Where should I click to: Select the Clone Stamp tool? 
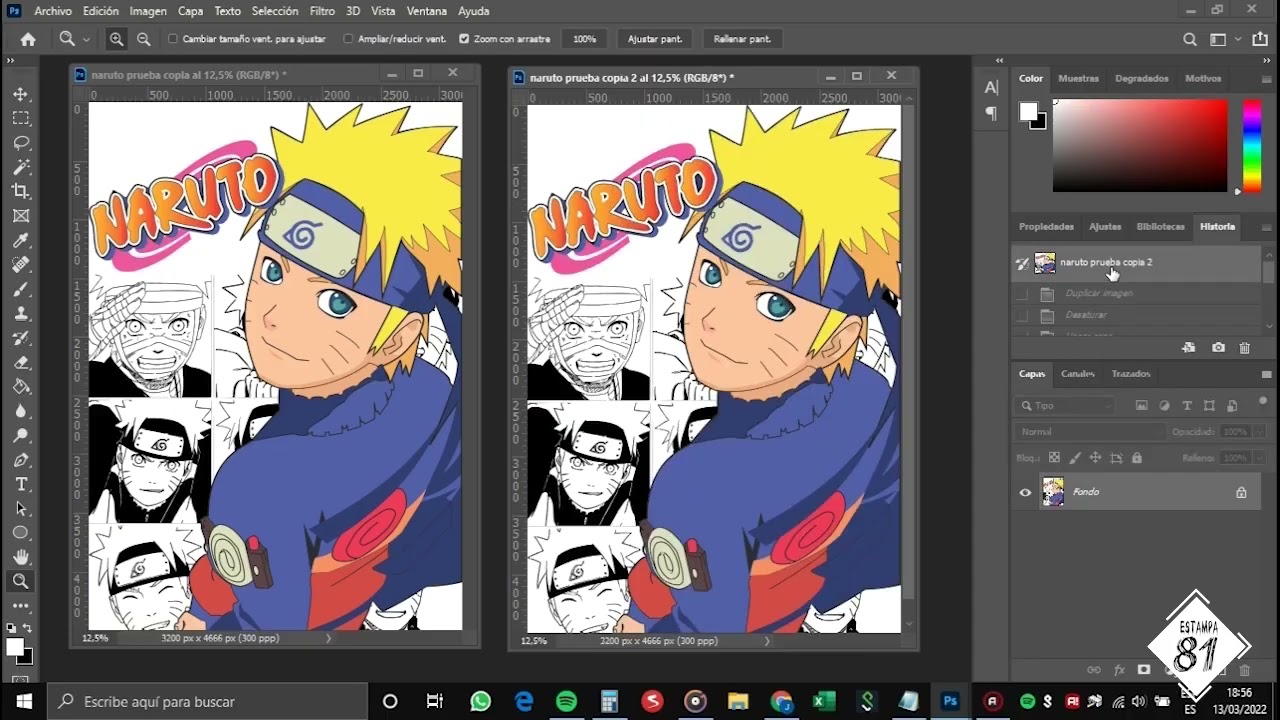[20, 313]
